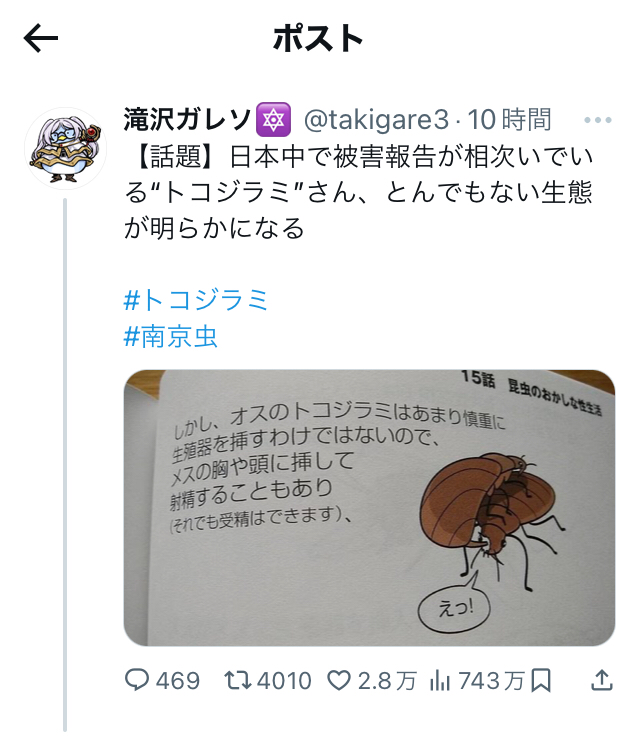Viewport: 640px width, 738px height.
Task: Click the 2.8万 likes count
Action: (x=387, y=681)
